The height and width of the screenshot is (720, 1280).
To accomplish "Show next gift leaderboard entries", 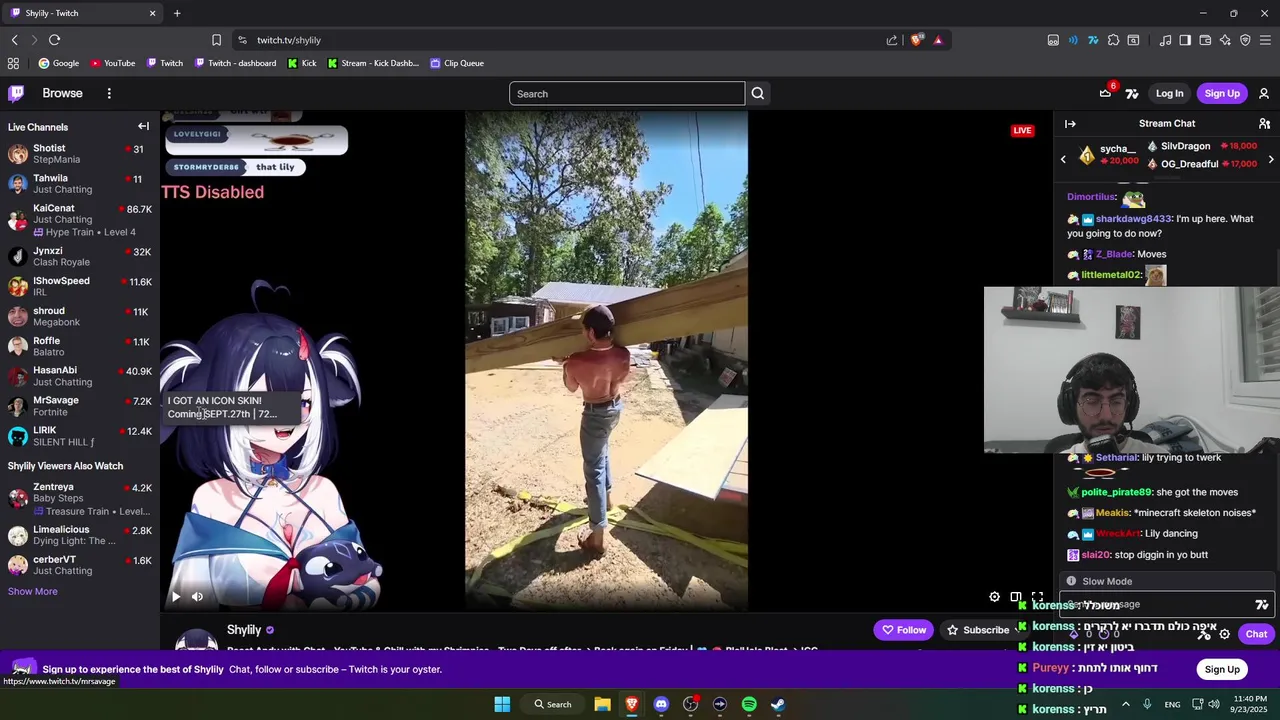I will coord(1271,159).
